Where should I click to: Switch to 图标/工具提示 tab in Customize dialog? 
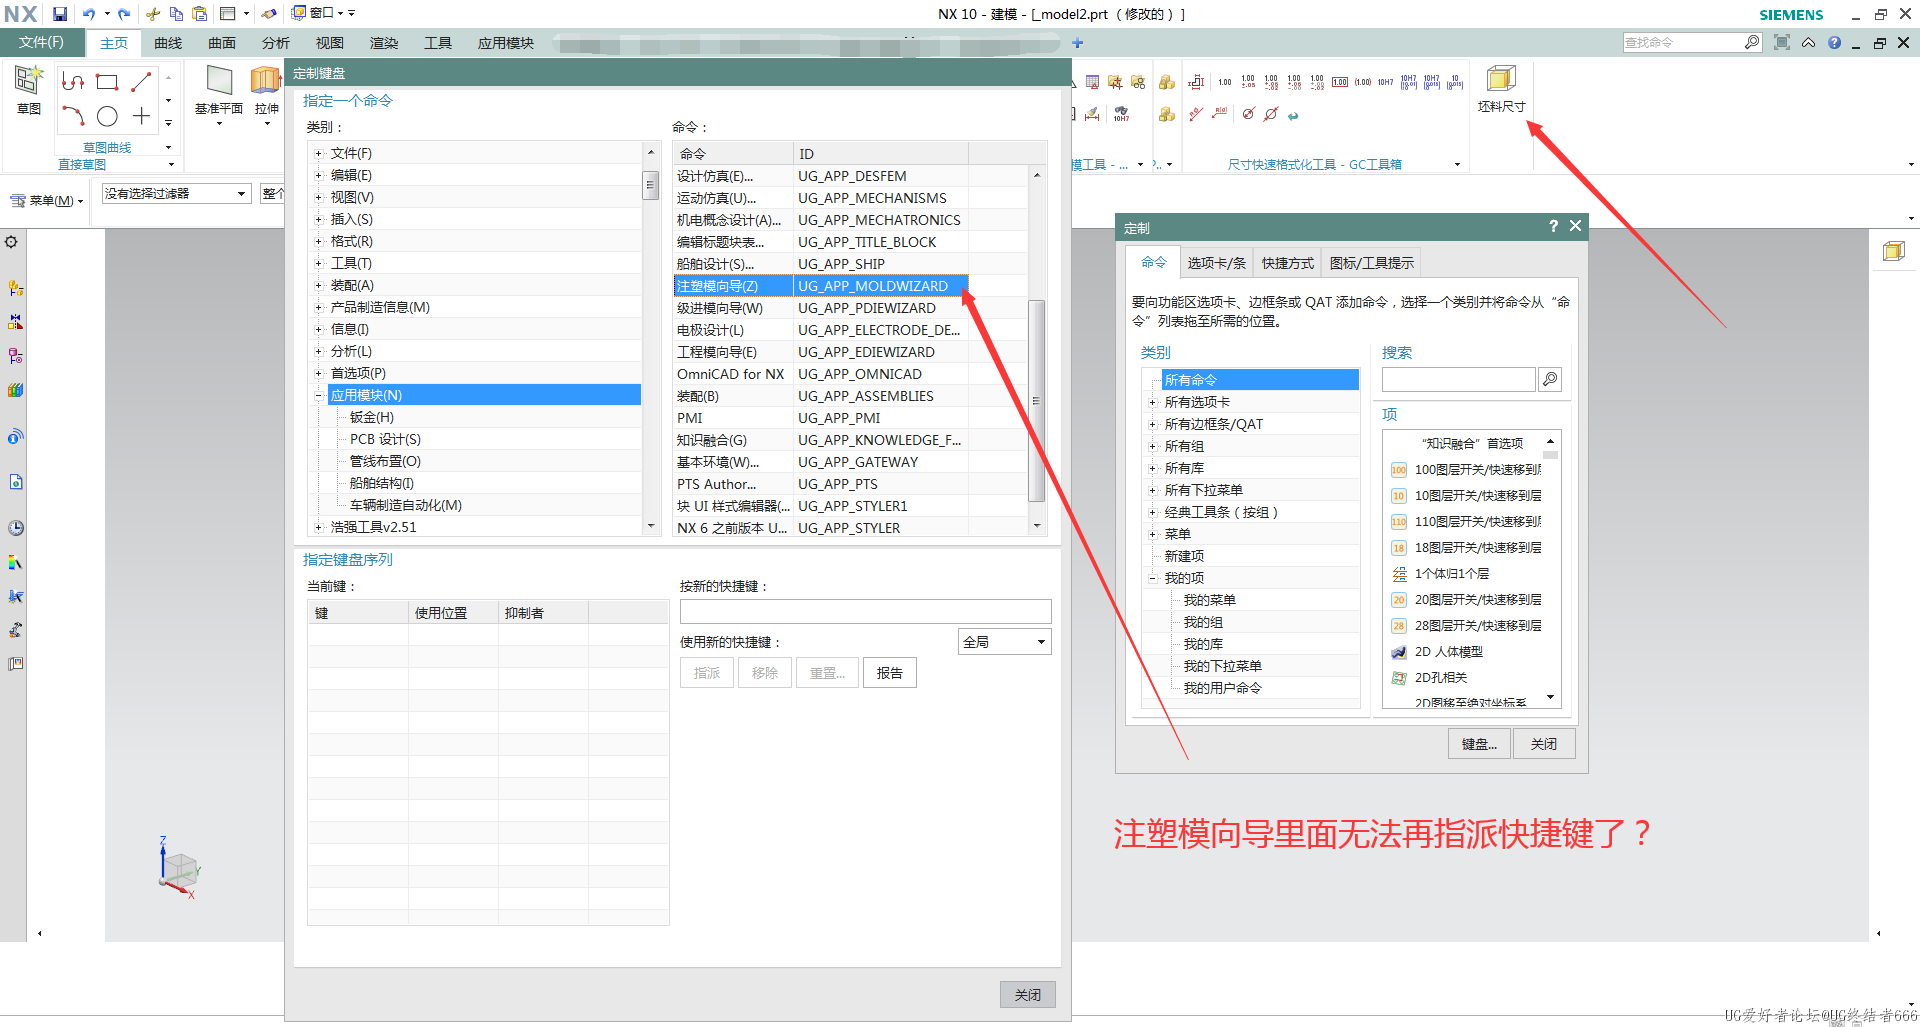(1371, 263)
